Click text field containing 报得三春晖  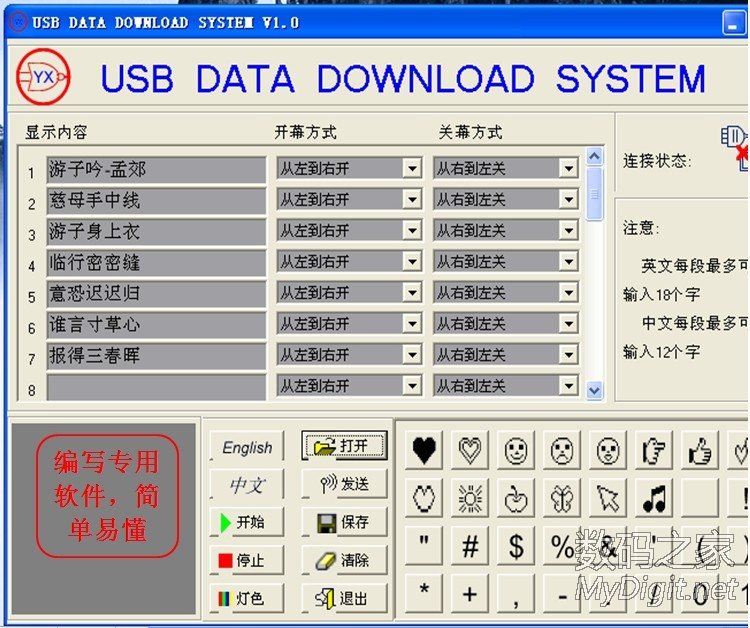[156, 356]
